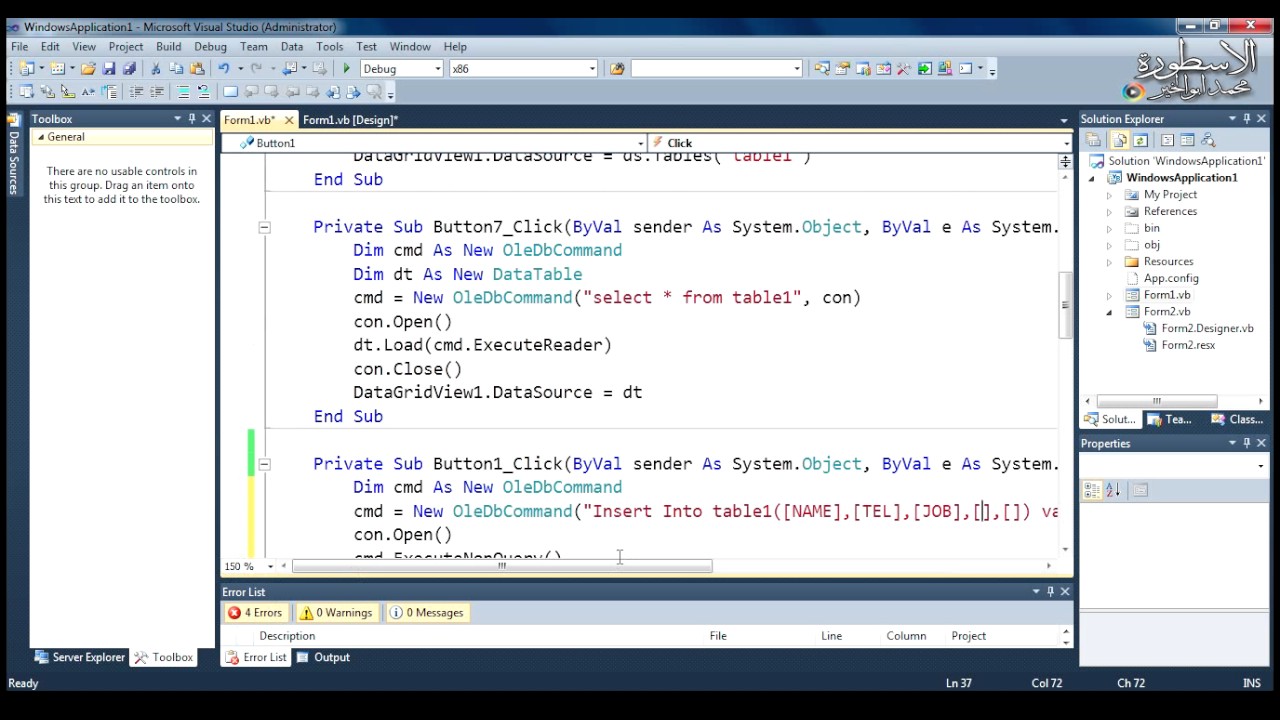Click View Class Diagram in Solution Explorer
Screen dimensions: 1280x720
(x=1208, y=141)
